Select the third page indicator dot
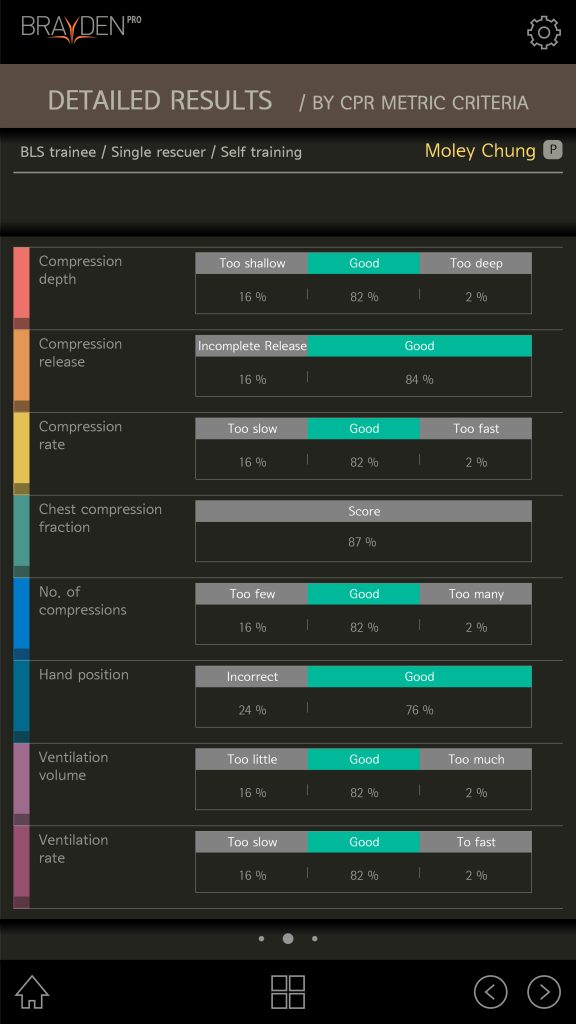Viewport: 576px width, 1024px height. 315,938
